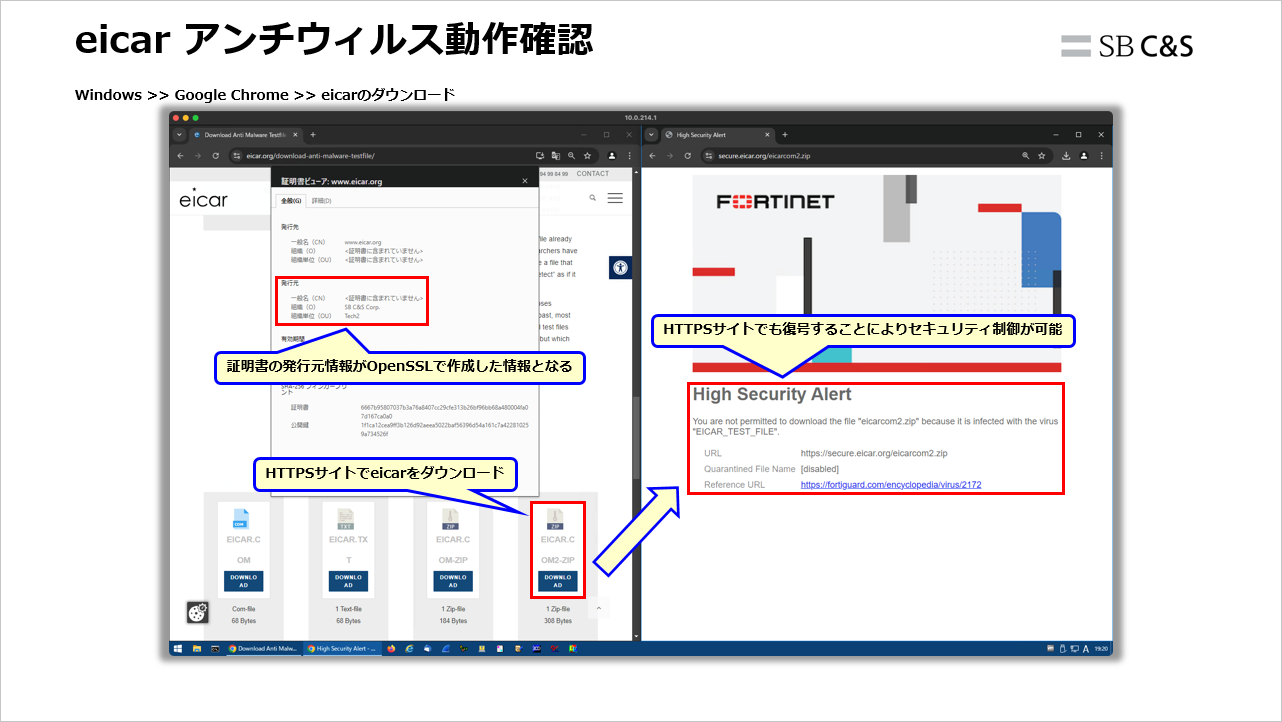Click the https://secure.eicar.org/eicarcom2.zip URL text

[x=873, y=453]
